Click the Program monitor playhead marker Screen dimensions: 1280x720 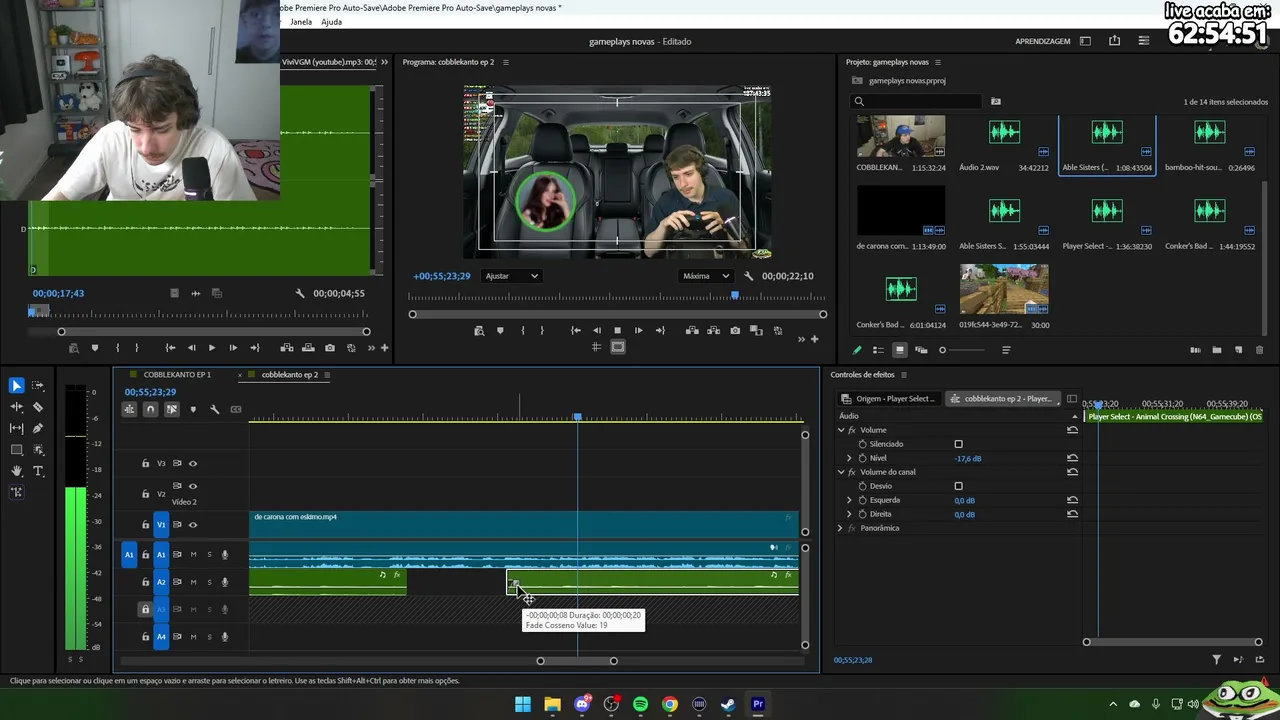tap(735, 295)
